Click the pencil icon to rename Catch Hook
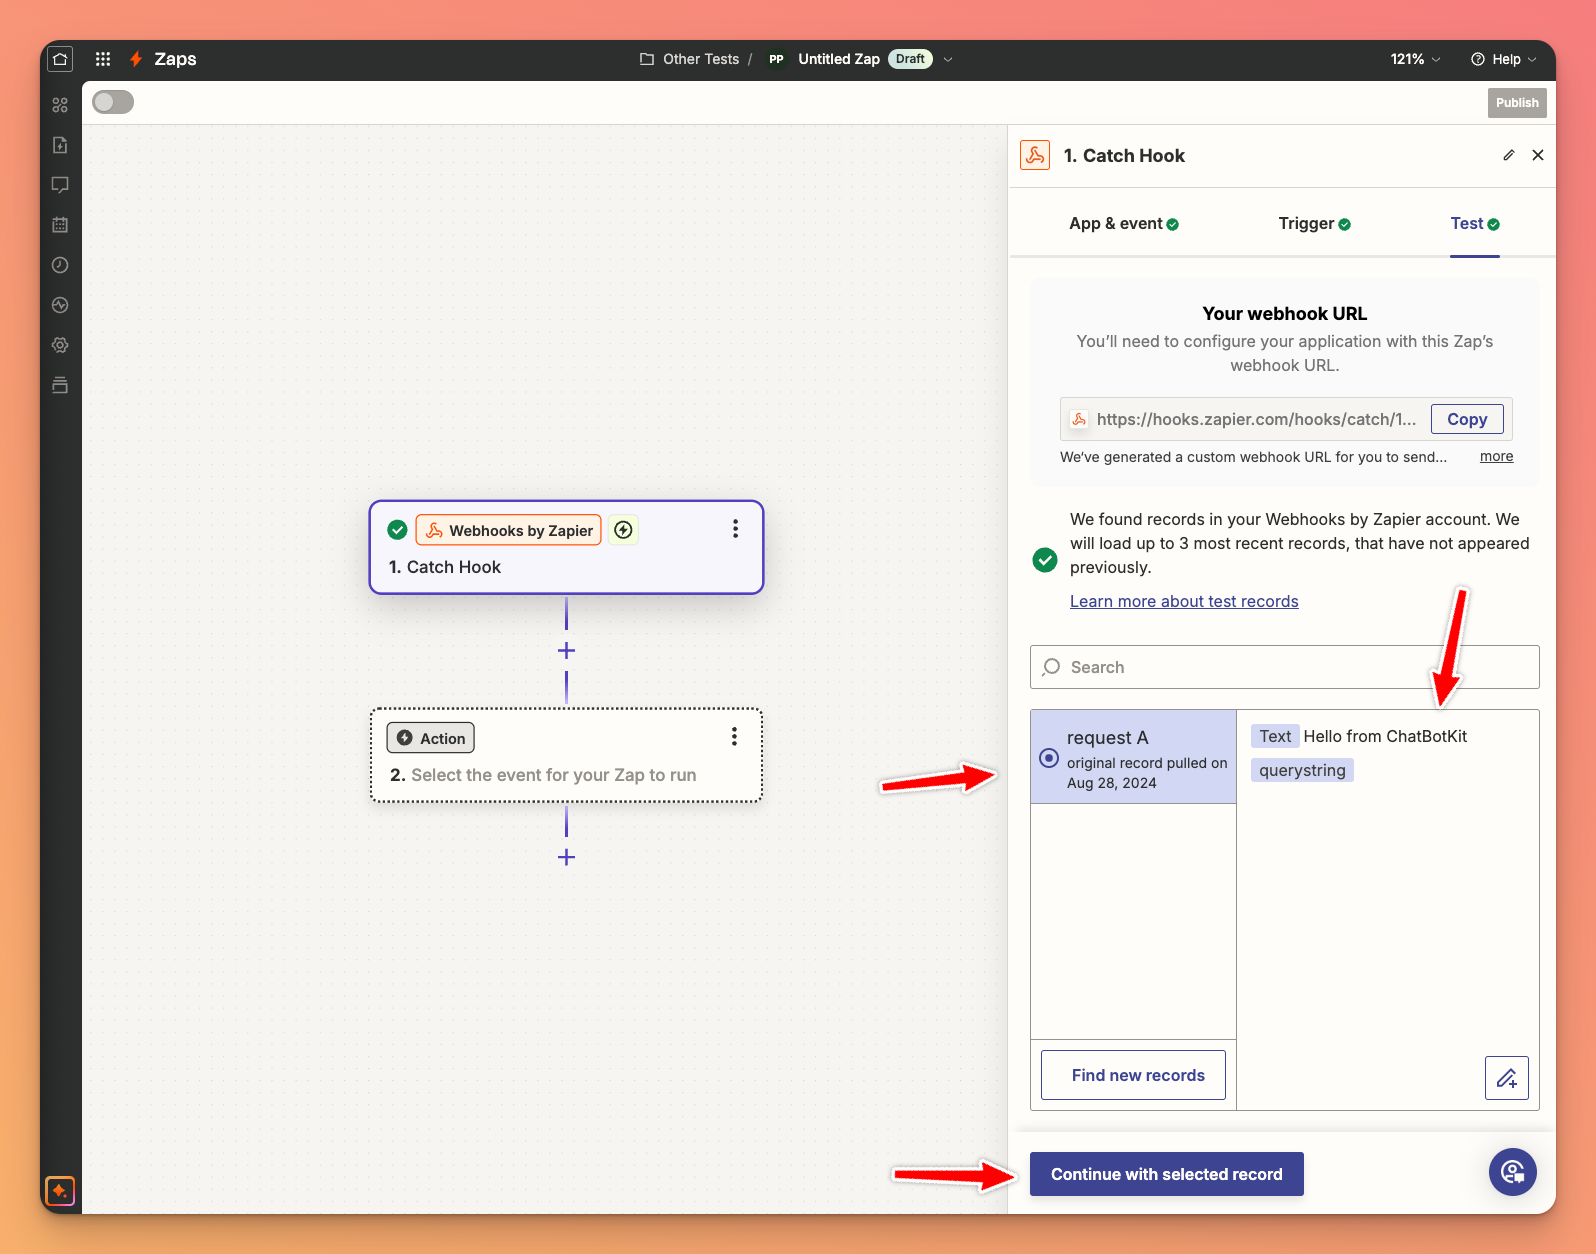 [1508, 155]
